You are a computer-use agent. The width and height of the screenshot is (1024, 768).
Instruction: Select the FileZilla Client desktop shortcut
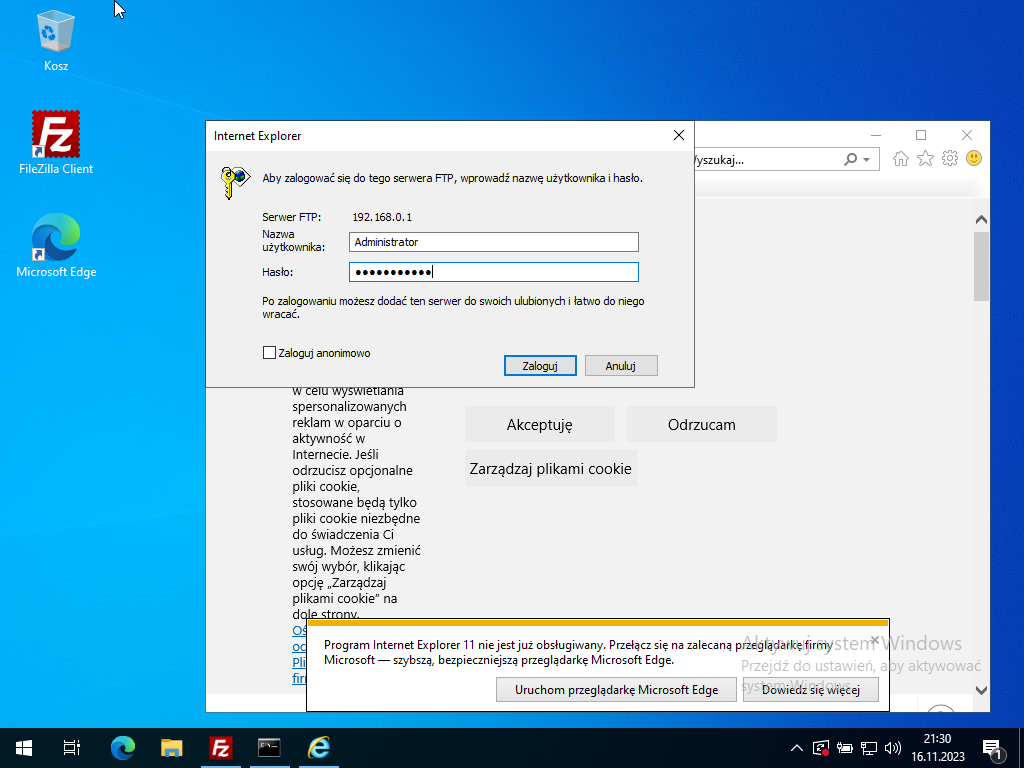(x=56, y=142)
